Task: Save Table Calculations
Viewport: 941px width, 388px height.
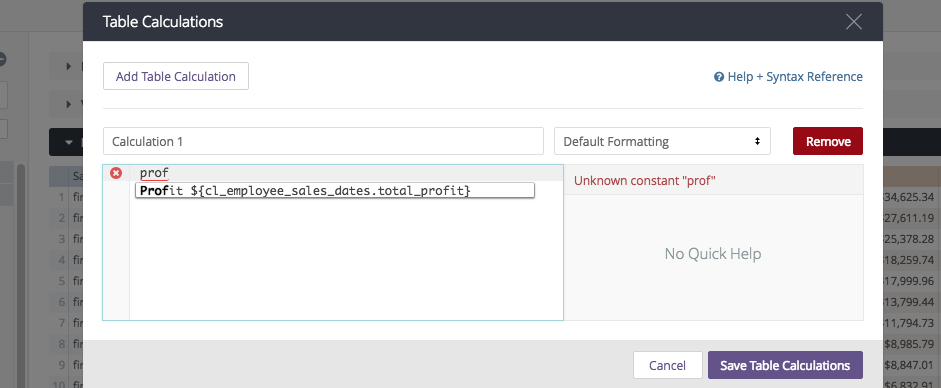Action: (785, 365)
